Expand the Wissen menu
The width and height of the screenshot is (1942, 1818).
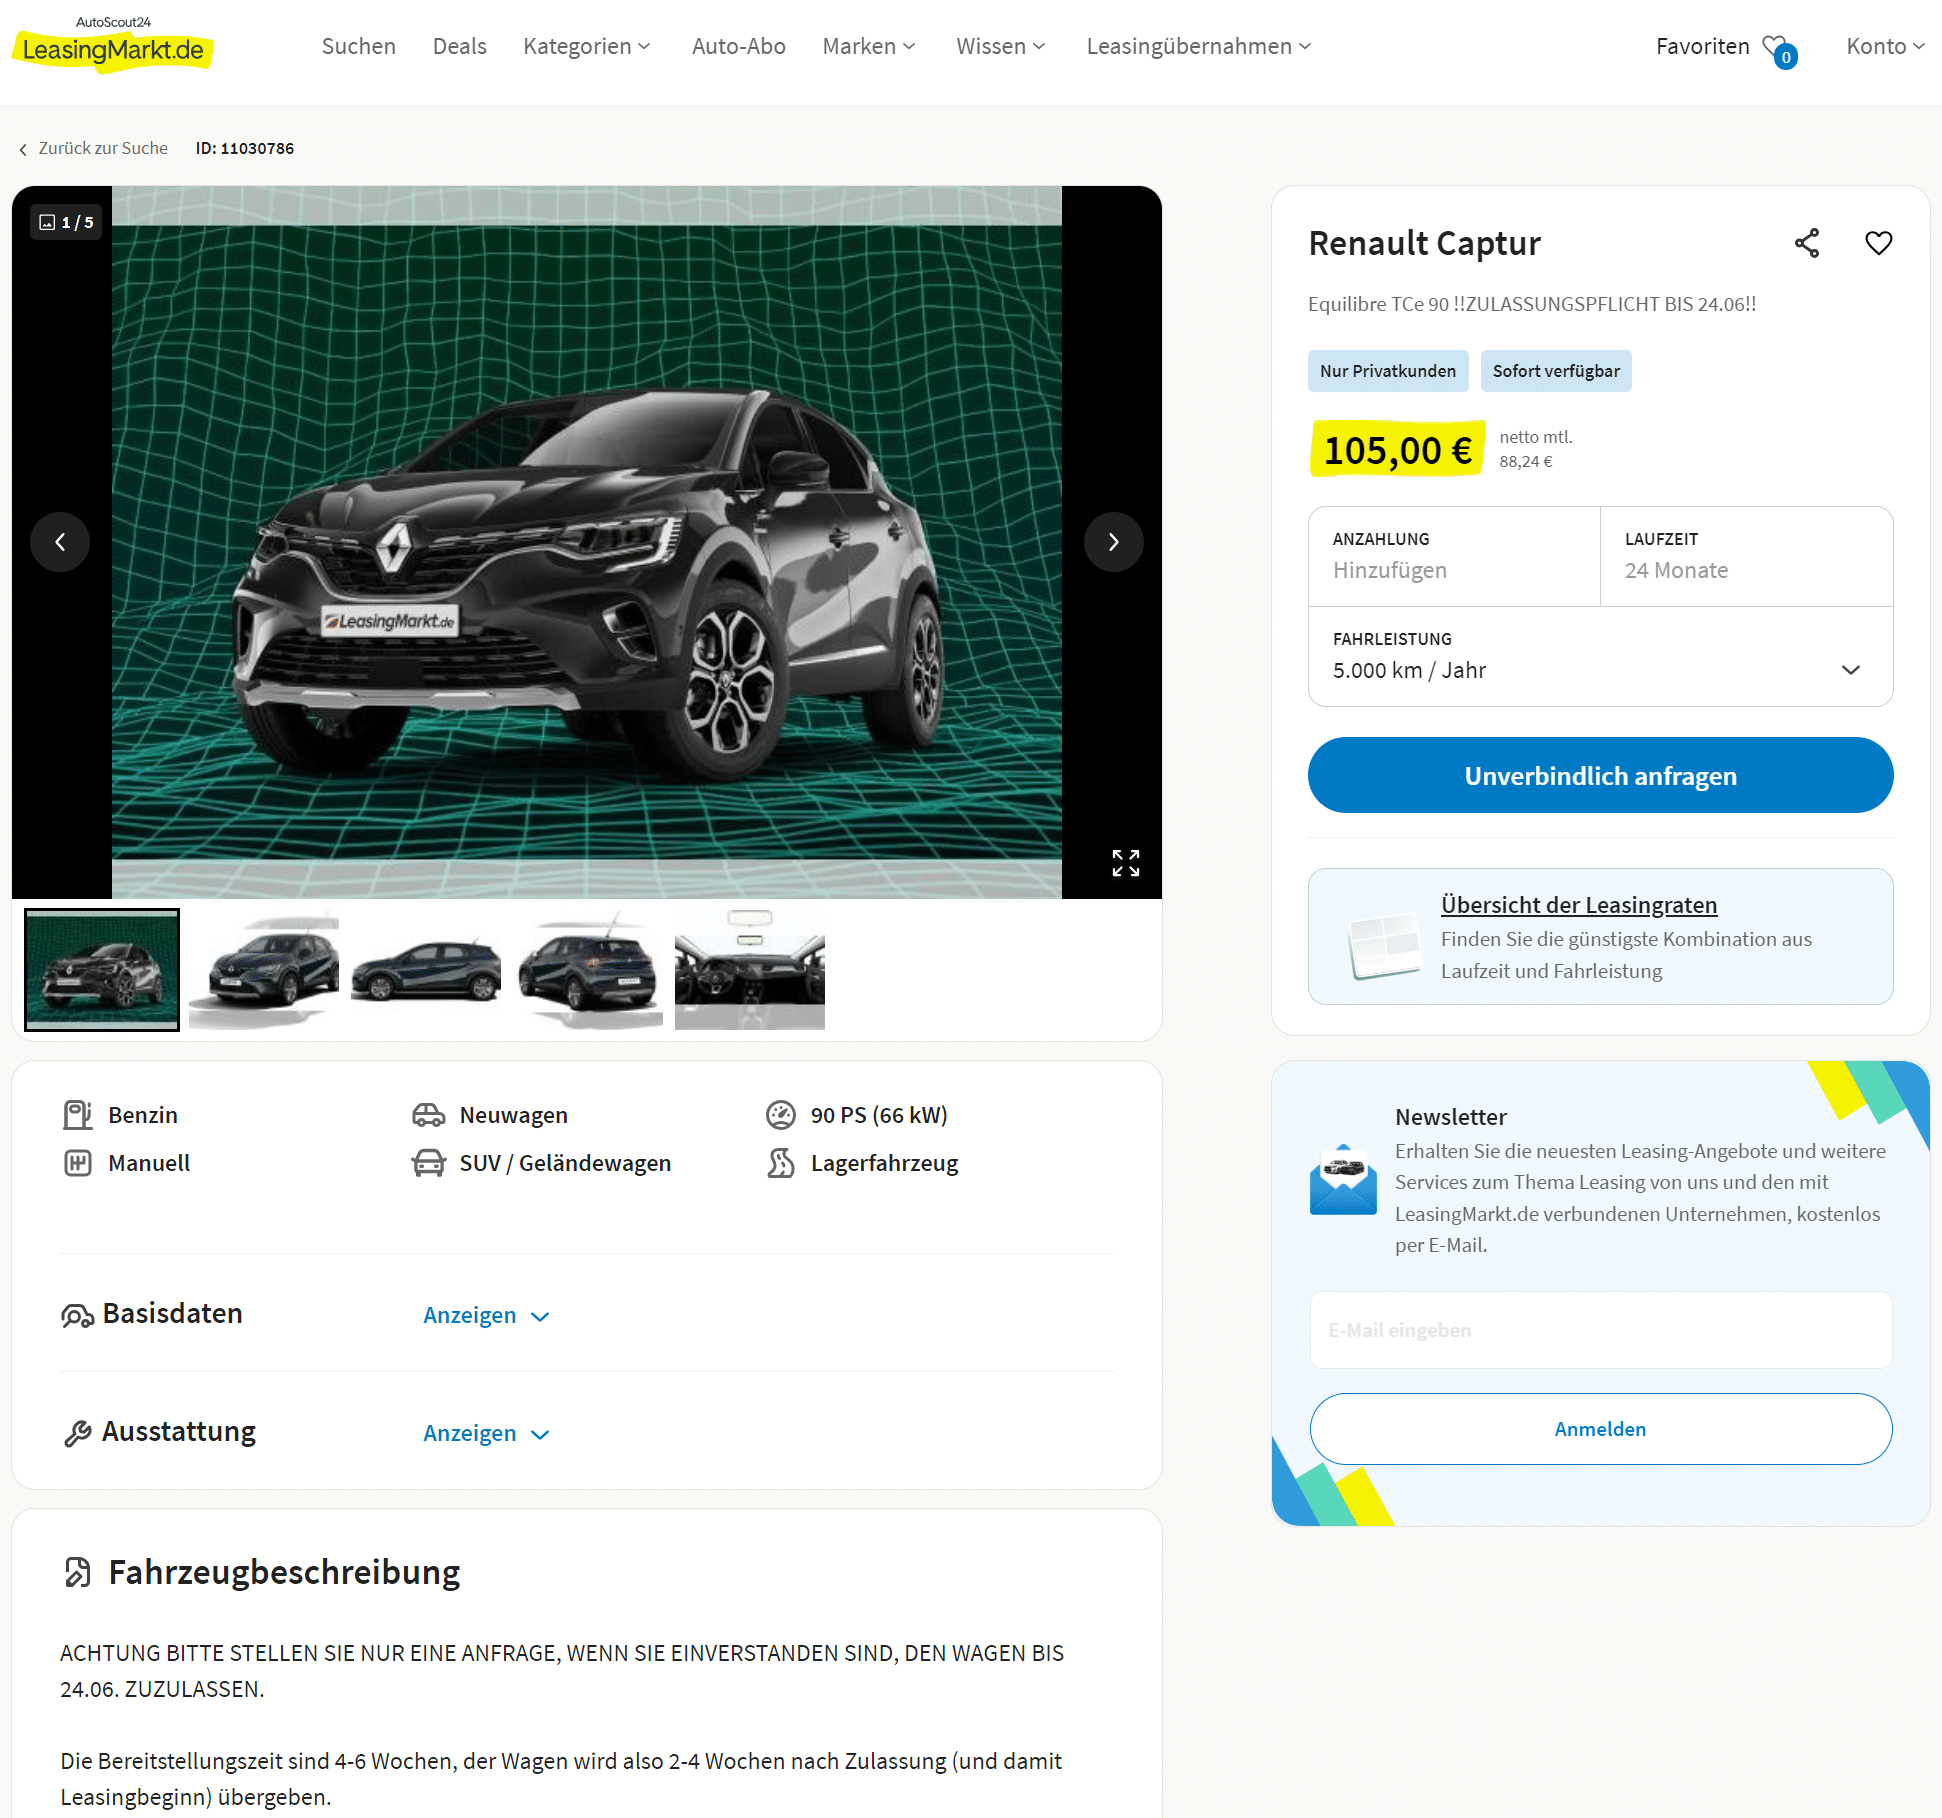pyautogui.click(x=1001, y=47)
